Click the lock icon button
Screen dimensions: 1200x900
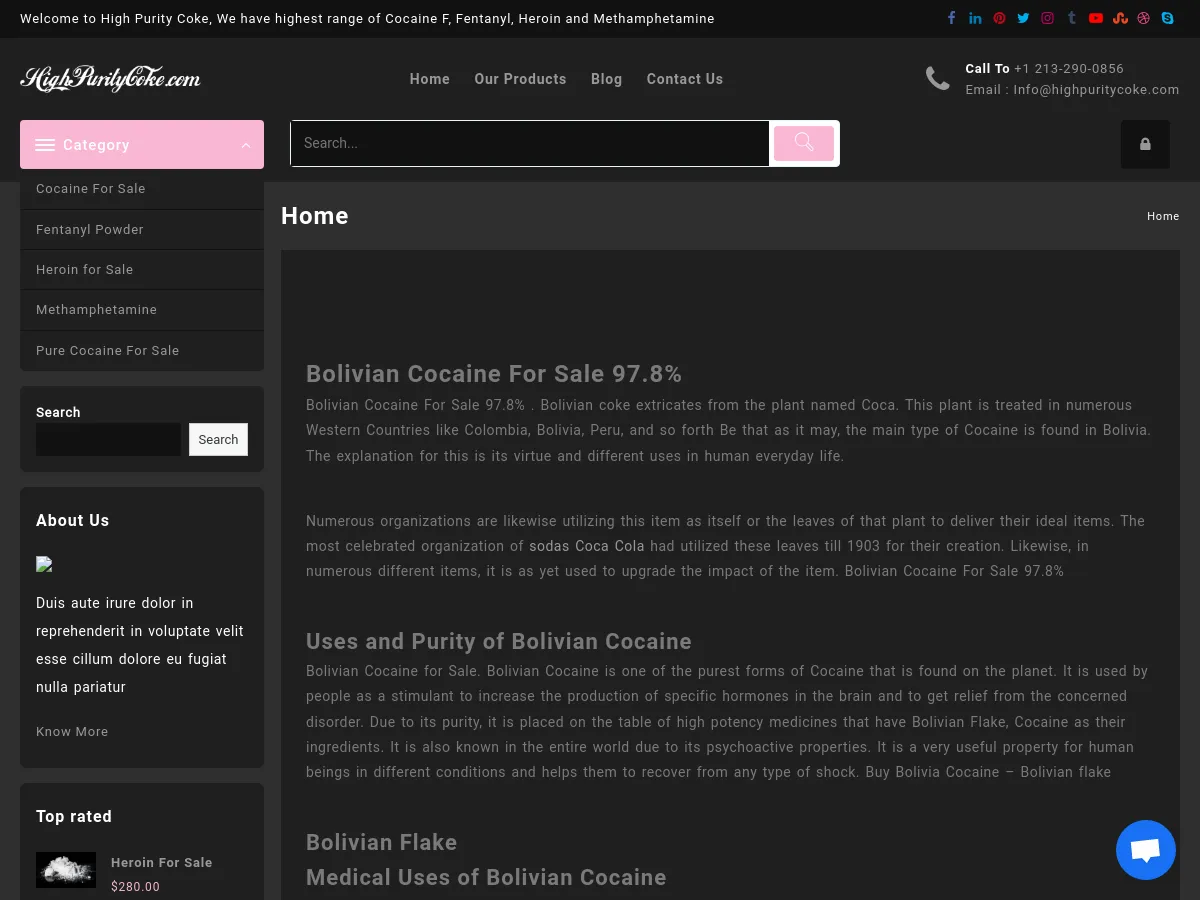click(x=1145, y=144)
